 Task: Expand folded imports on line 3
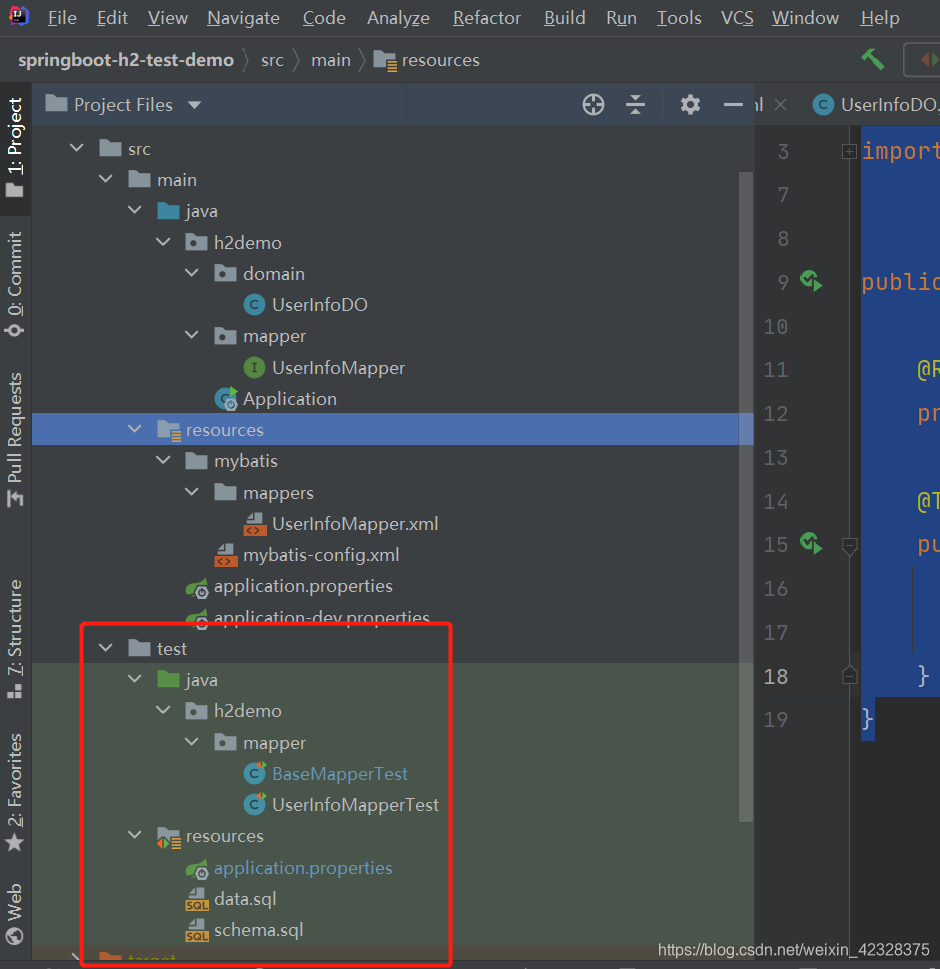pos(849,151)
